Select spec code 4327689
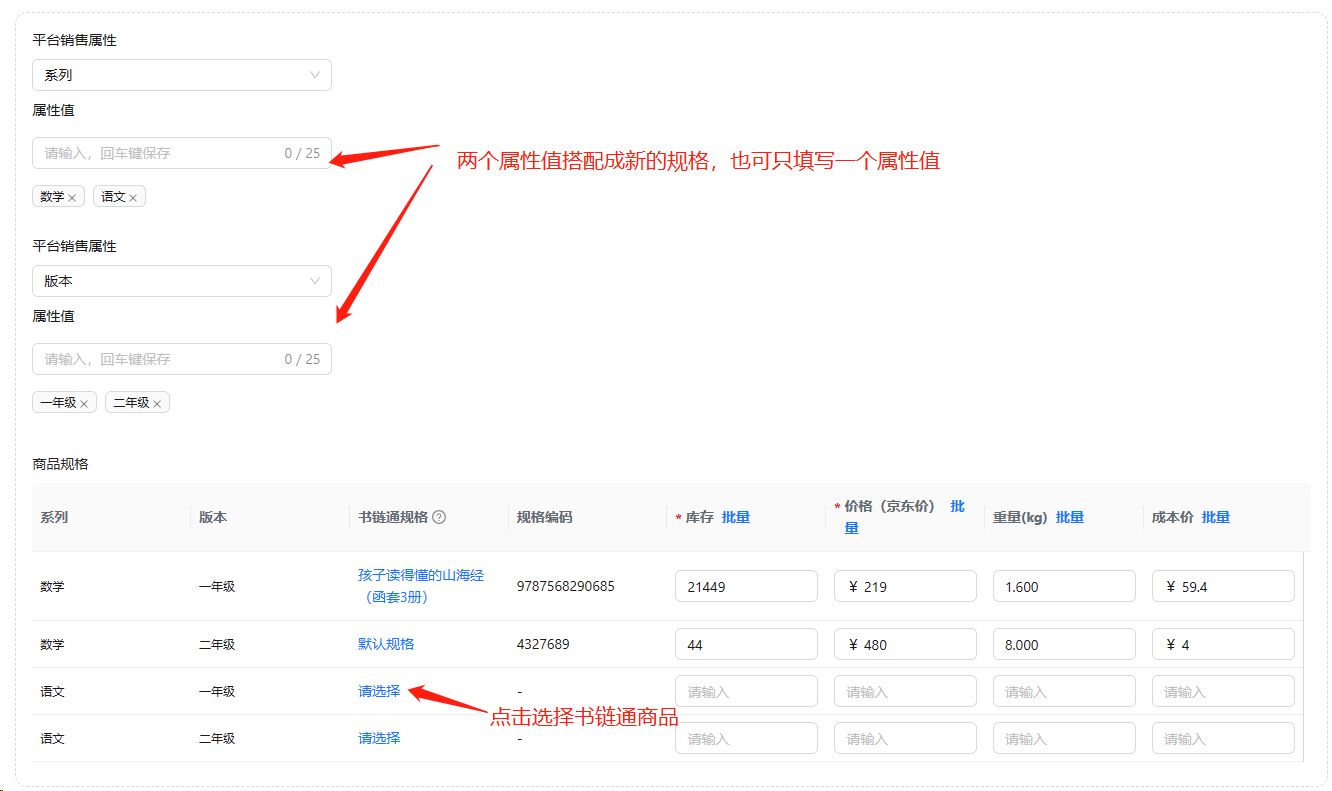Viewport: 1332px width, 791px height. click(543, 644)
